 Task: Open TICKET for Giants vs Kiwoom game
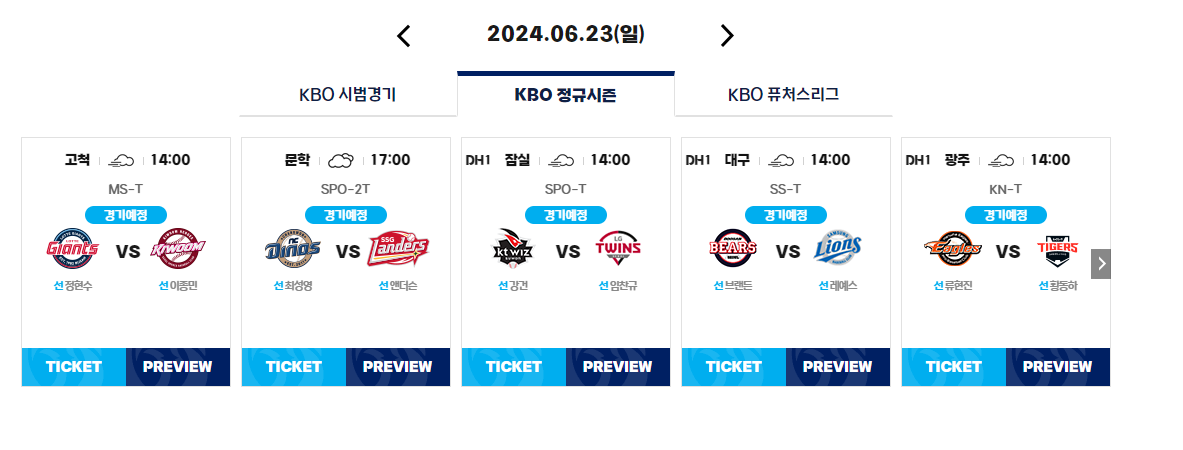coord(74,367)
